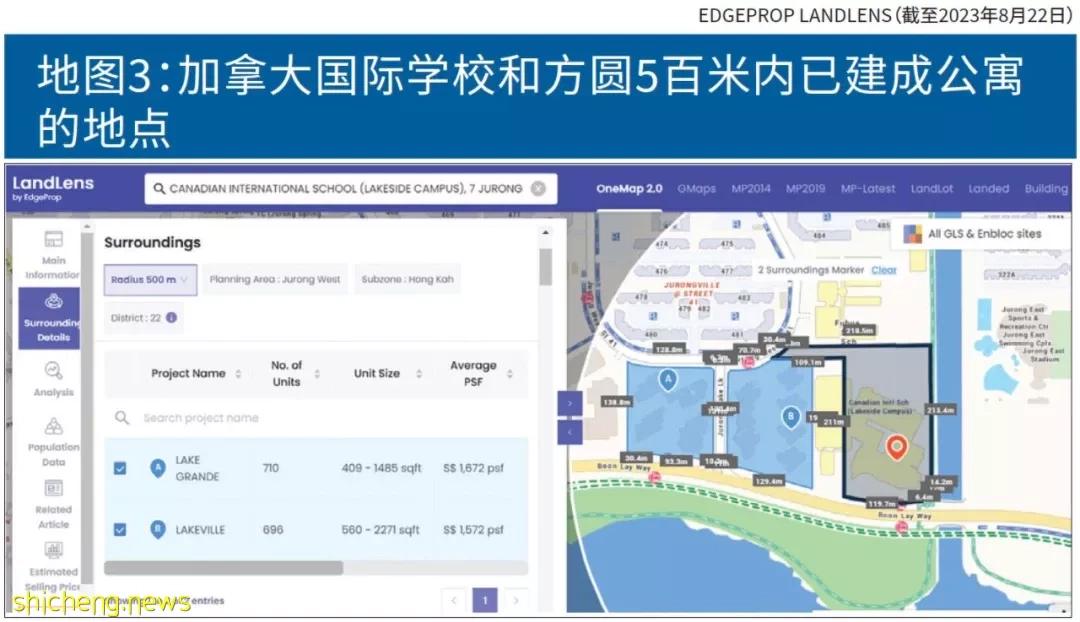Click the Clear surroundings marker link
The image size is (1080, 622).
point(884,270)
